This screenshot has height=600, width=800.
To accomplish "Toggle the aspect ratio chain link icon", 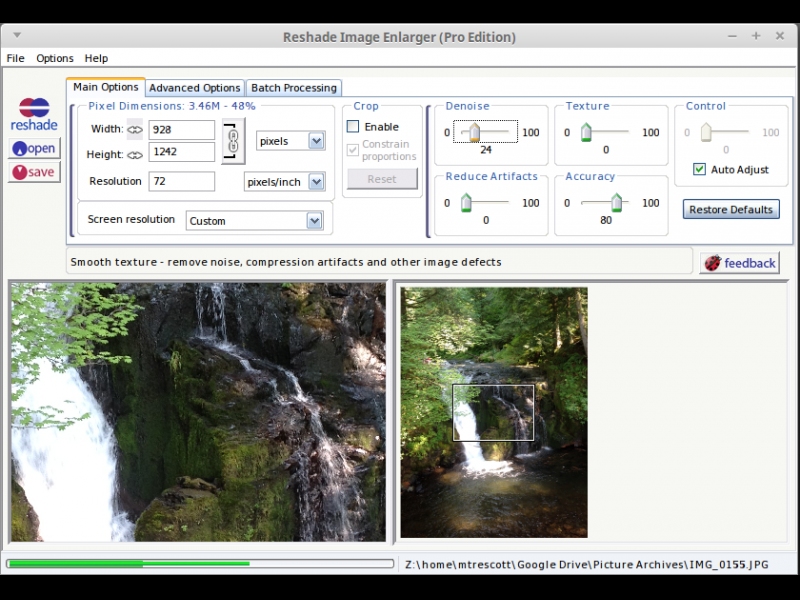I will pos(232,140).
